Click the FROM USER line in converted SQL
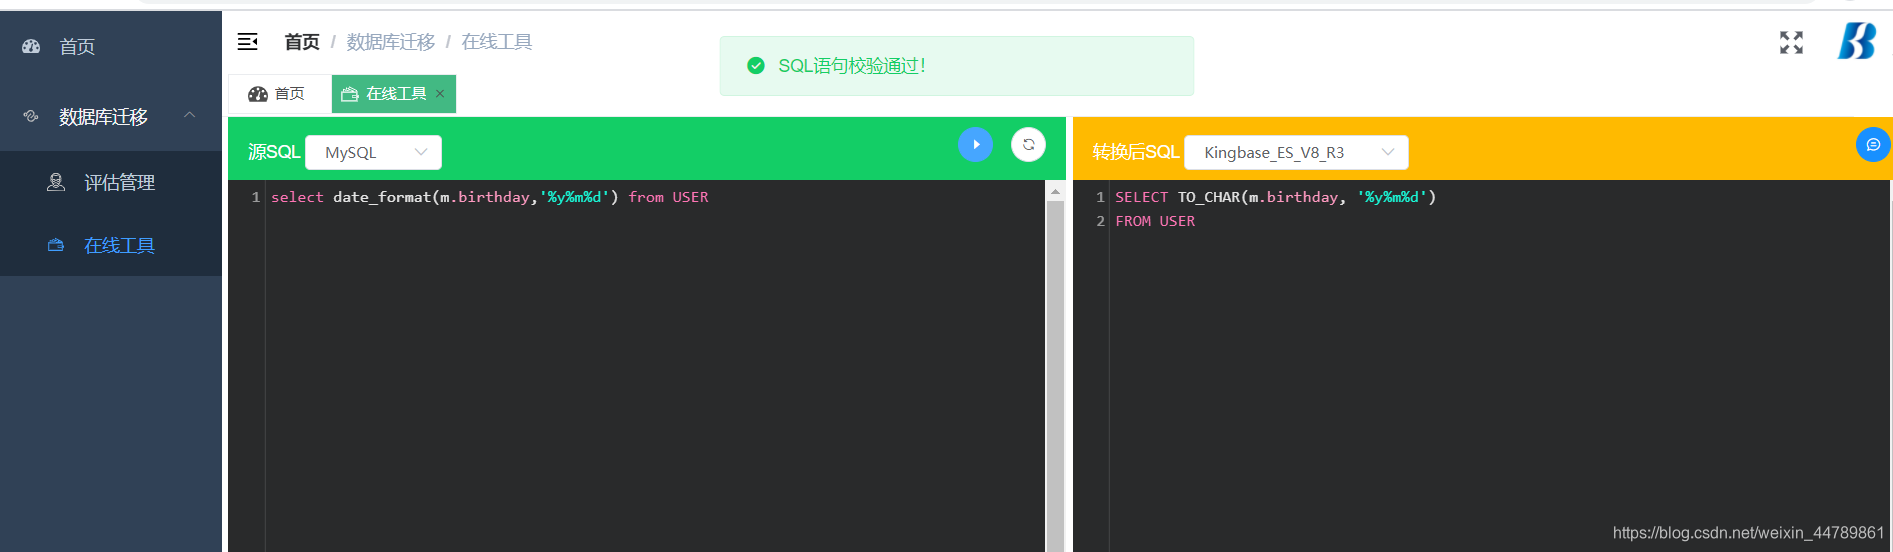The width and height of the screenshot is (1893, 552). click(1155, 221)
